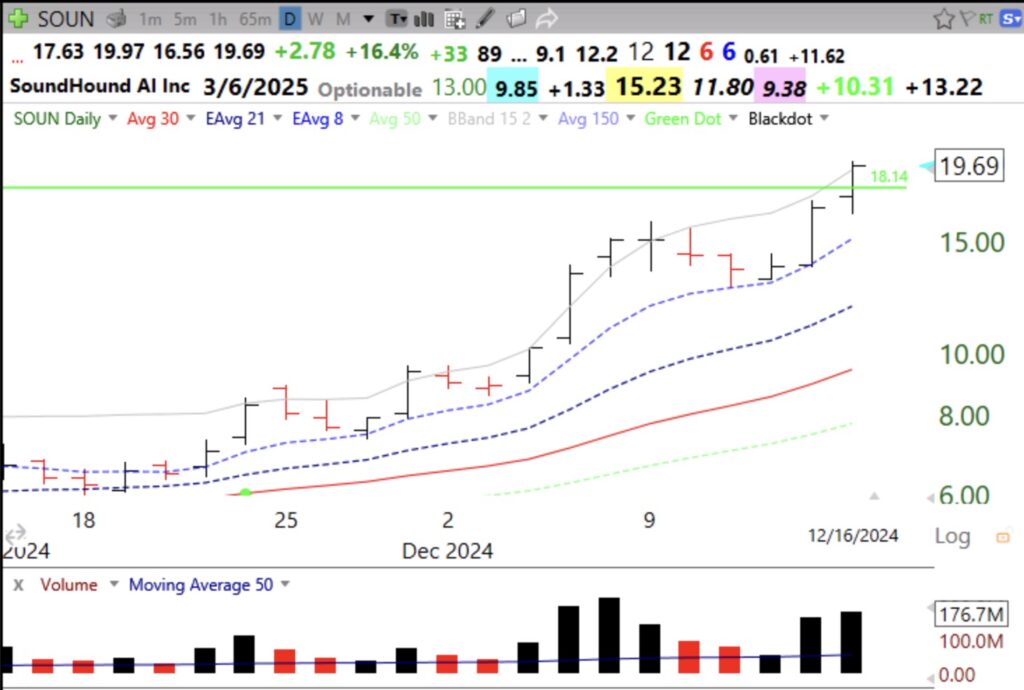
Task: Open the notes folder icon
Action: (515, 18)
